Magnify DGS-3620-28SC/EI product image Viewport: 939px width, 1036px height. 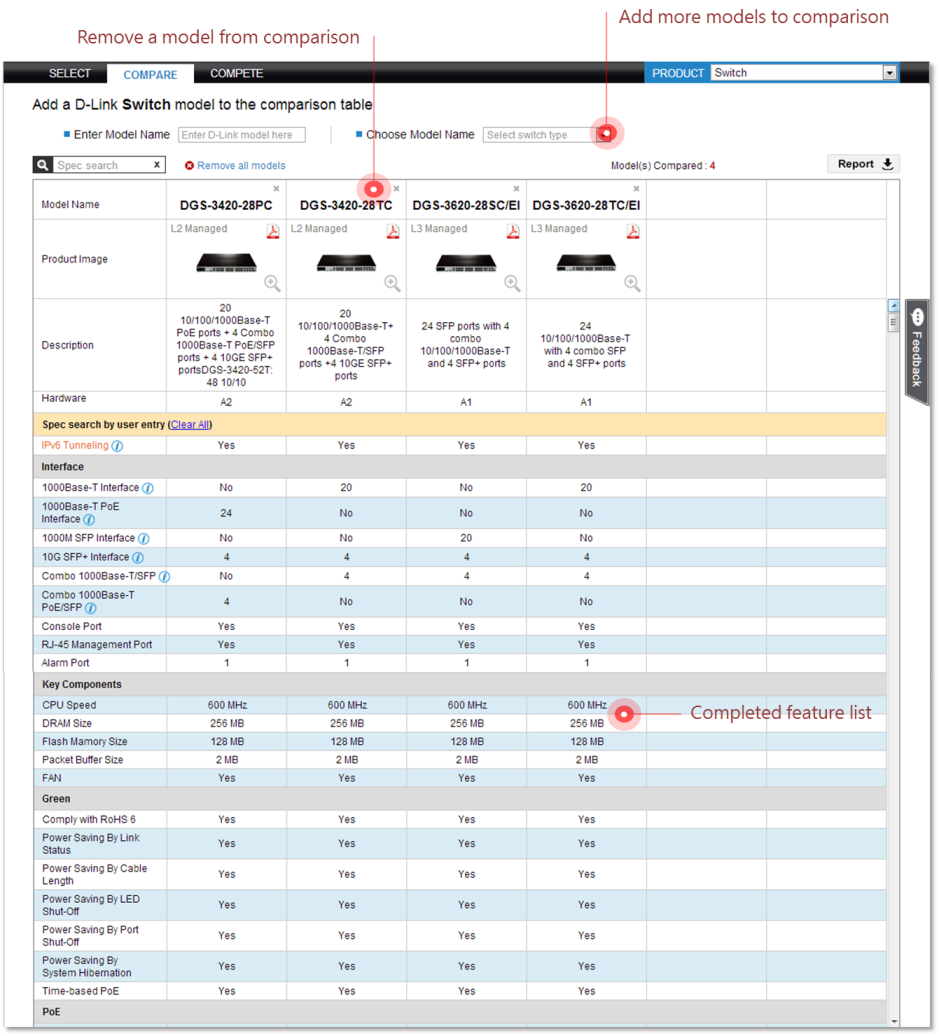coord(512,283)
